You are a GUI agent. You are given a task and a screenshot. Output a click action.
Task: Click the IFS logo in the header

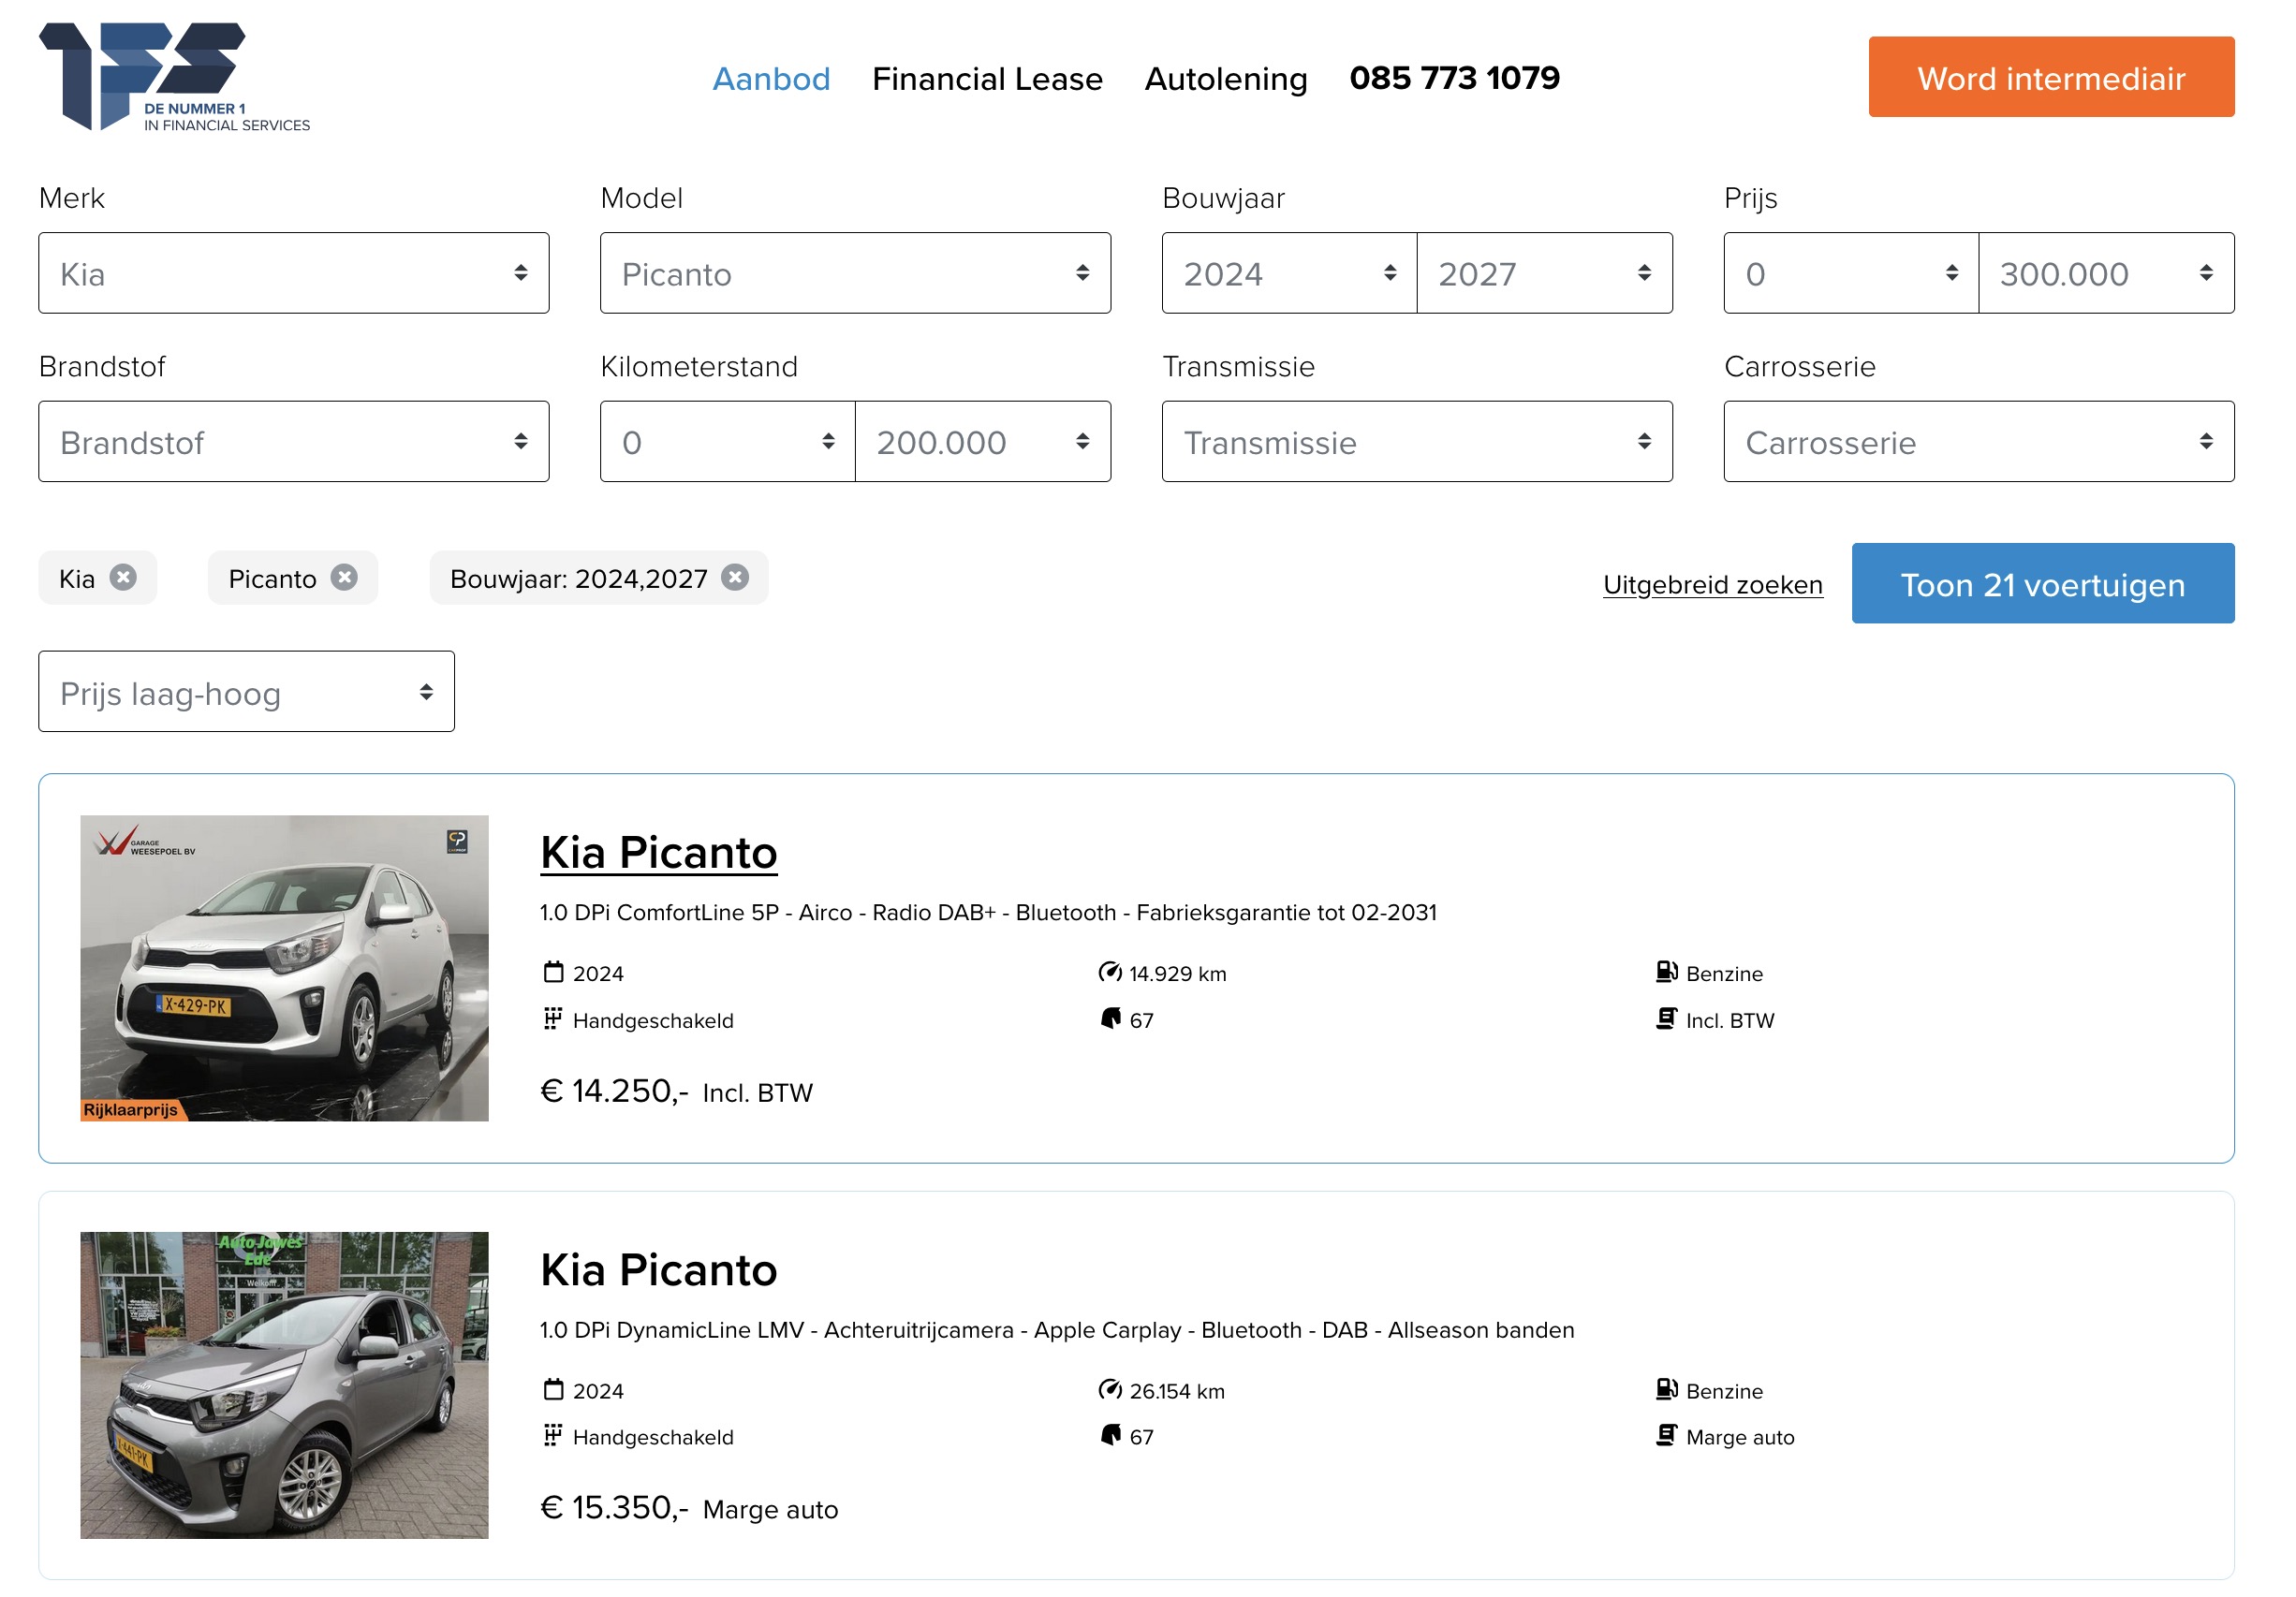click(175, 78)
